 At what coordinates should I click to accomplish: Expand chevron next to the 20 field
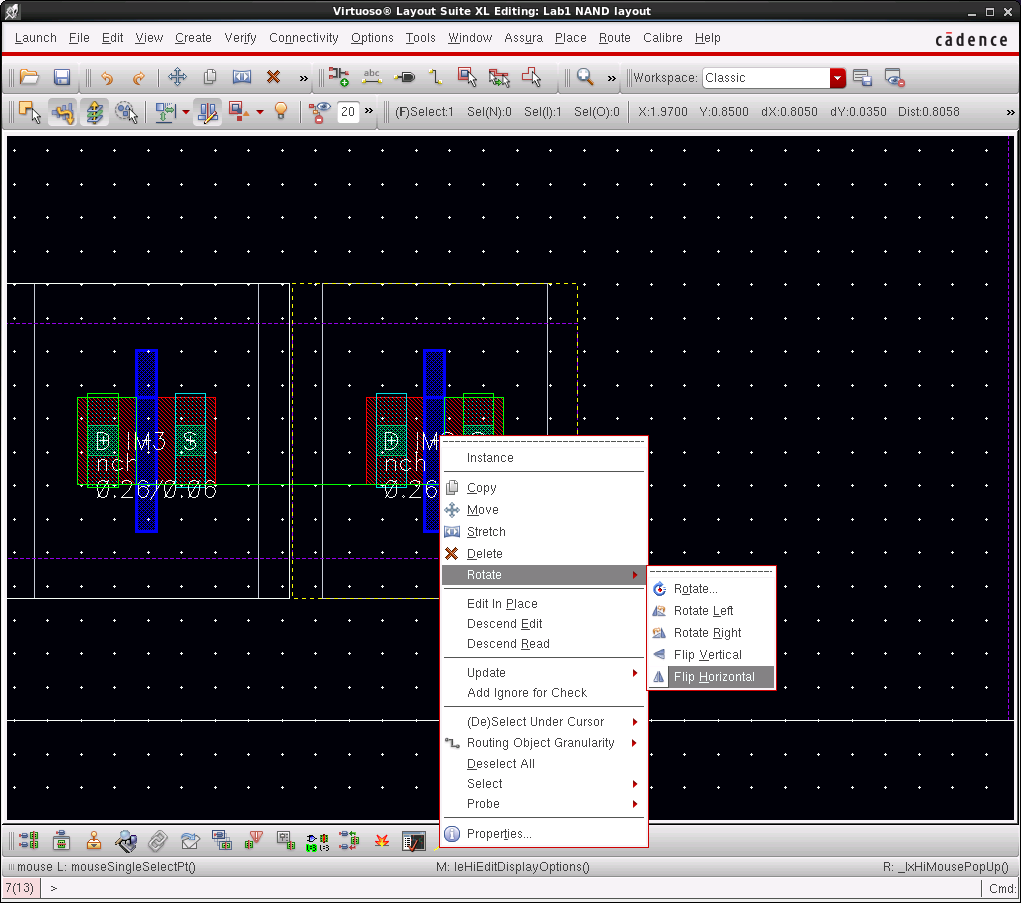point(369,111)
